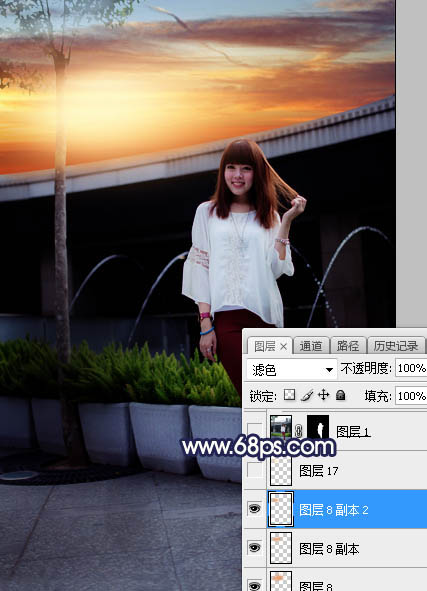The width and height of the screenshot is (427, 591).
Task: Switch to the 路径 tab
Action: point(348,346)
